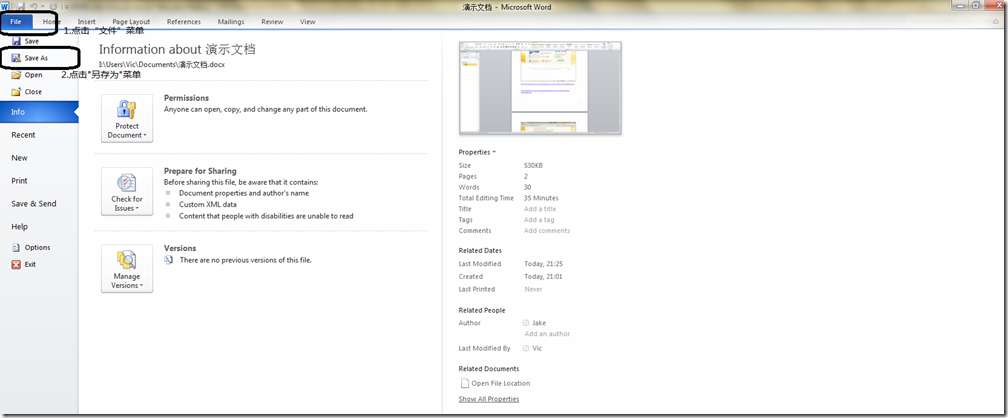This screenshot has height=418, width=1008.
Task: Click the Add a tag field
Action: [539, 220]
